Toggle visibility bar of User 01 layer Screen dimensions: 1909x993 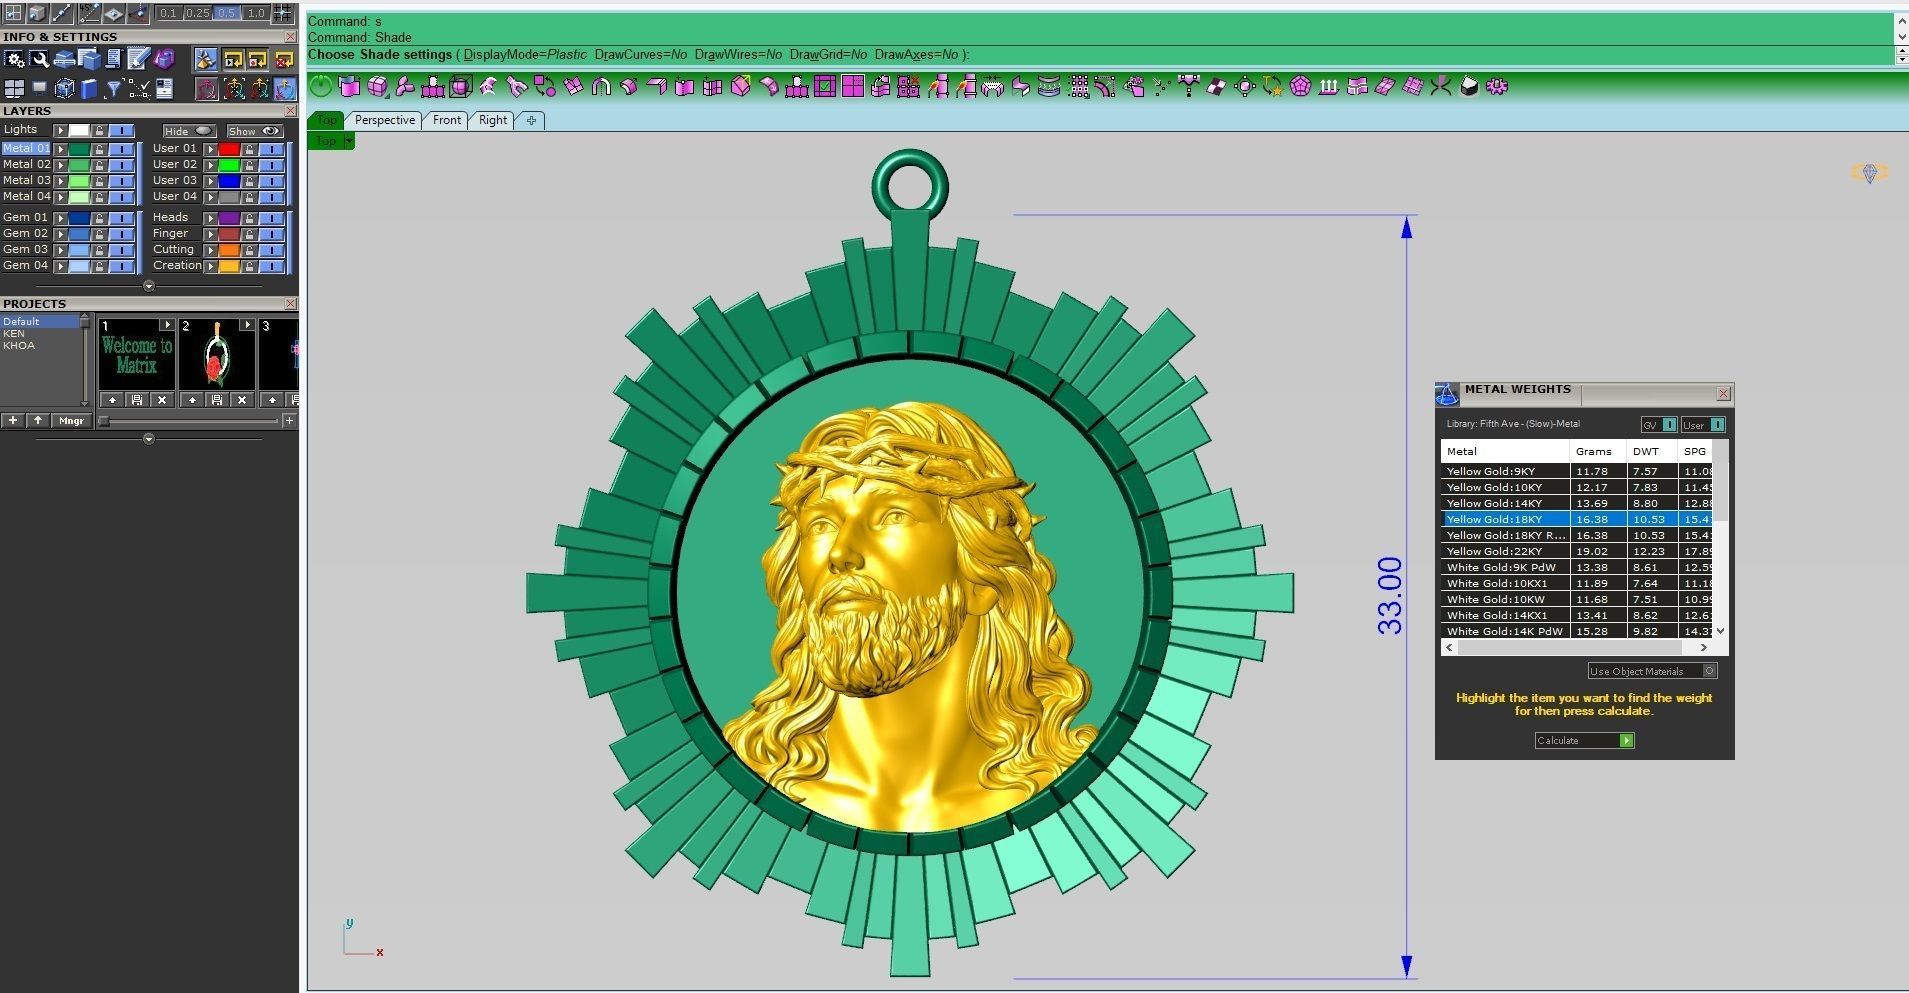click(x=272, y=149)
